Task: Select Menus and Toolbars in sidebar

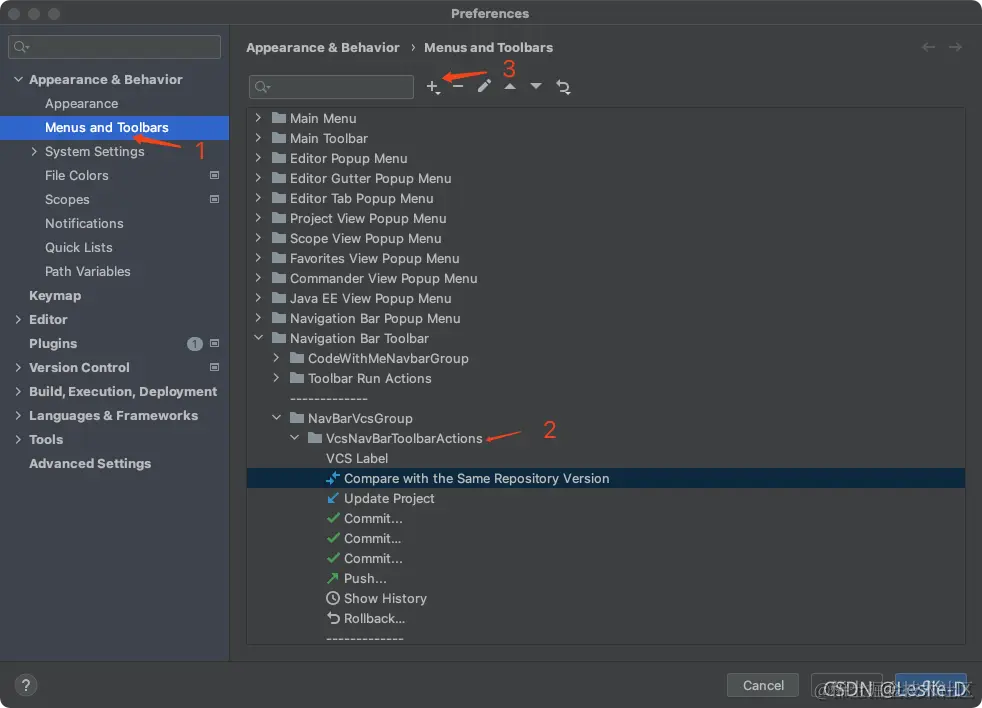Action: 115,127
